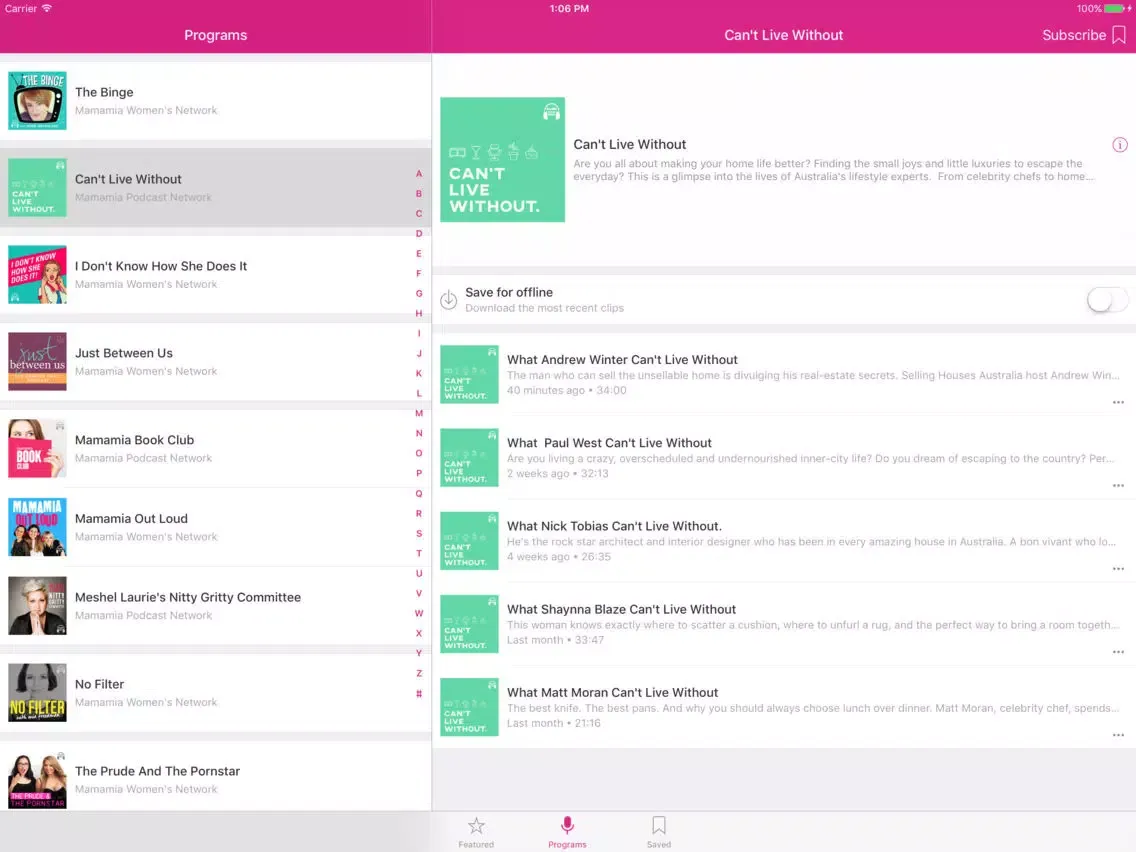Open Mamamia Book Club program title

pyautogui.click(x=135, y=440)
